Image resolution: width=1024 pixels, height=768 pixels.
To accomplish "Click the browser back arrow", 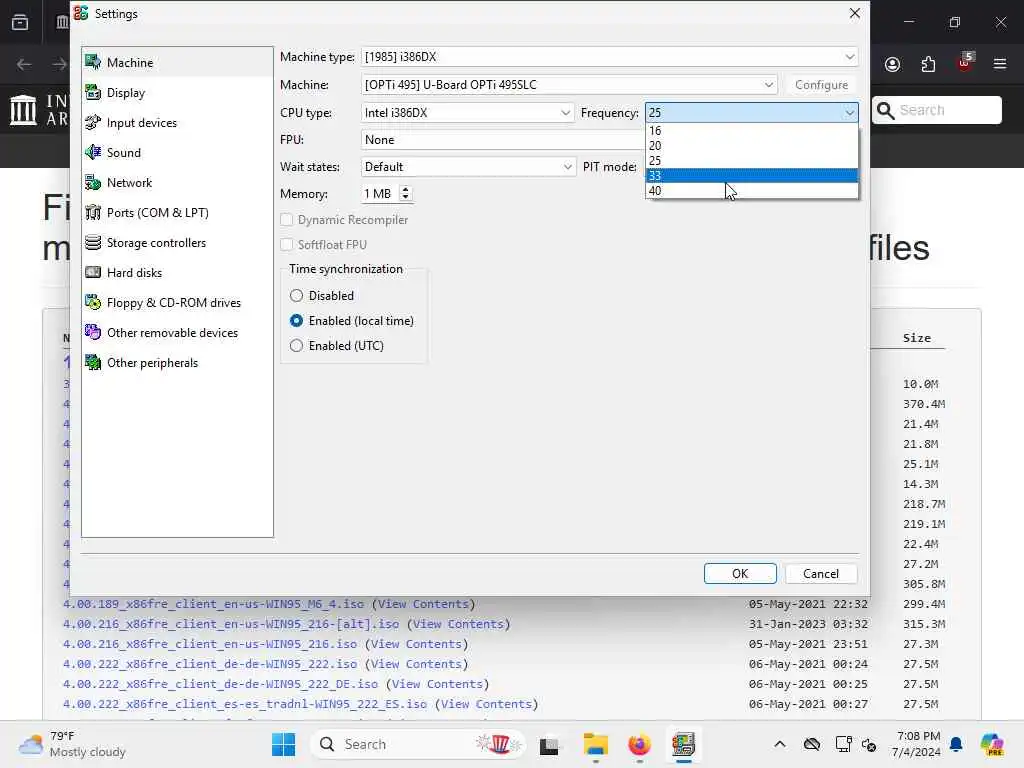I will pyautogui.click(x=24, y=64).
